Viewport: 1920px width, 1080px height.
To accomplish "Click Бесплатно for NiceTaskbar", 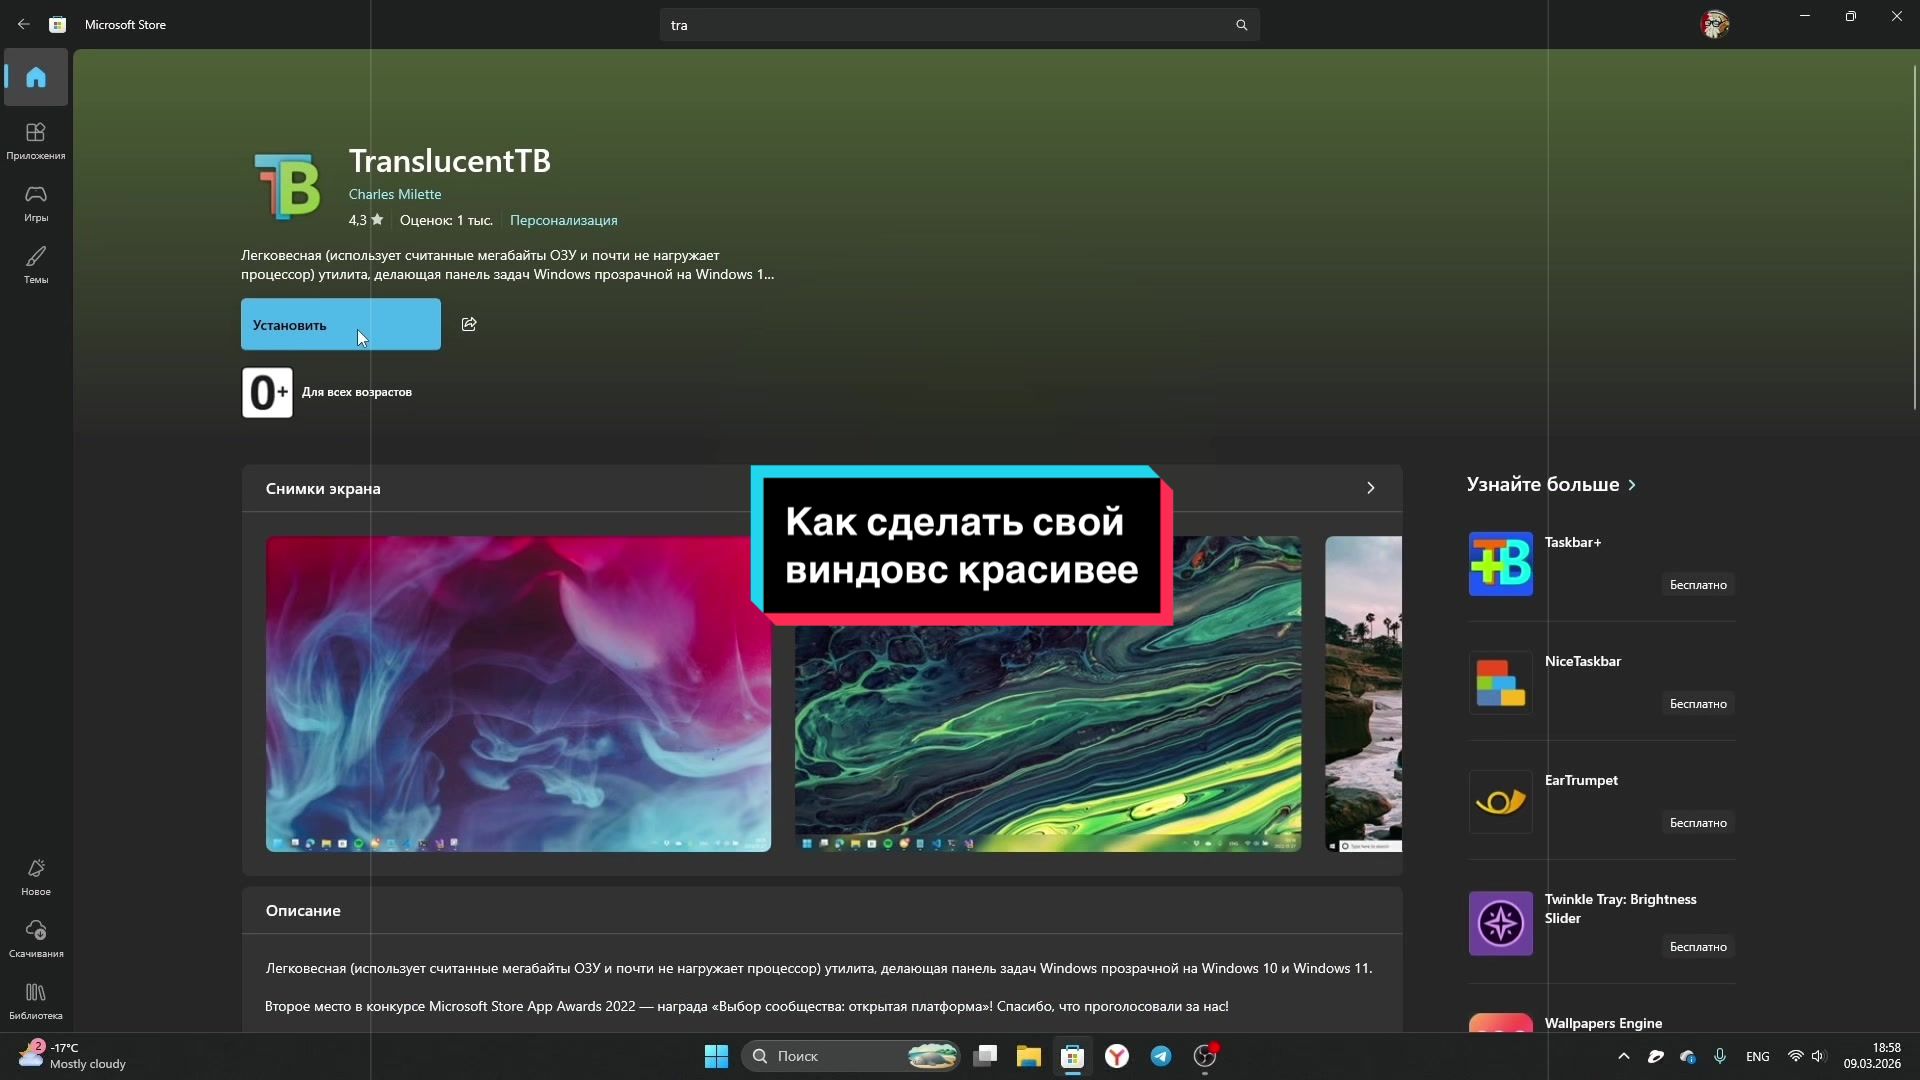I will coord(1698,704).
